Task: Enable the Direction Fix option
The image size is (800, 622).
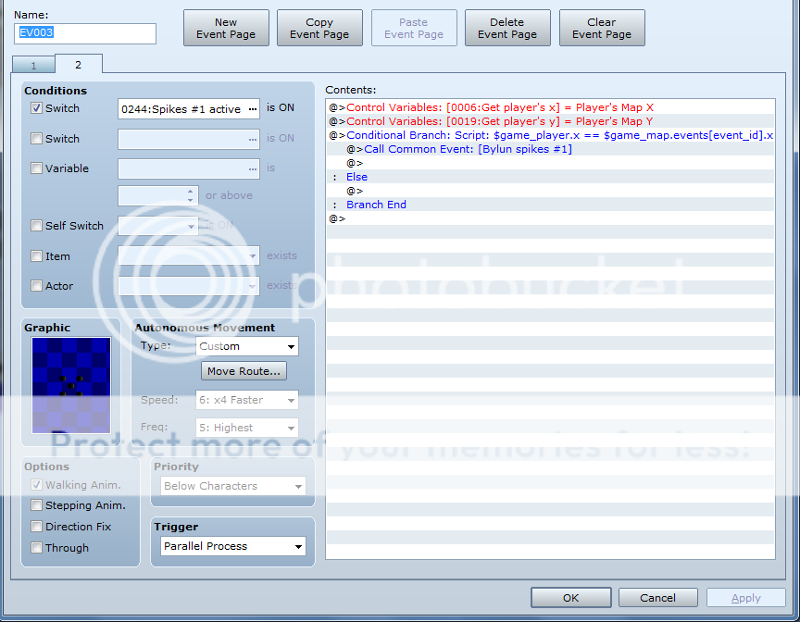Action: 37,527
